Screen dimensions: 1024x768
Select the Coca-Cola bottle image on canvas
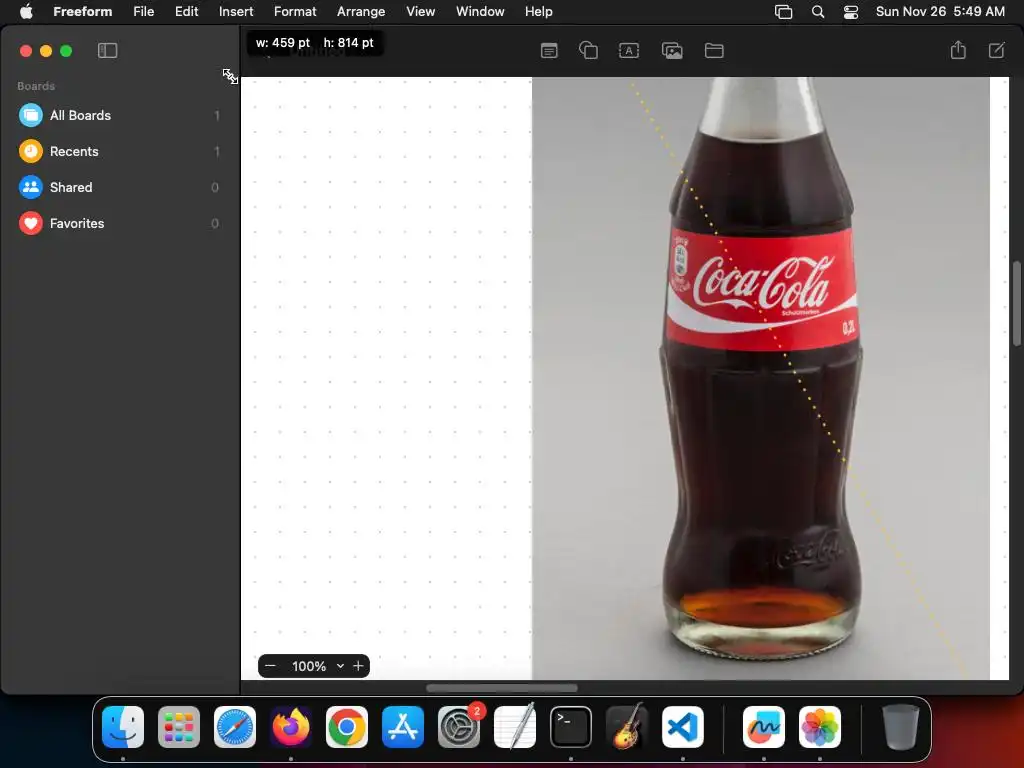[x=761, y=379]
